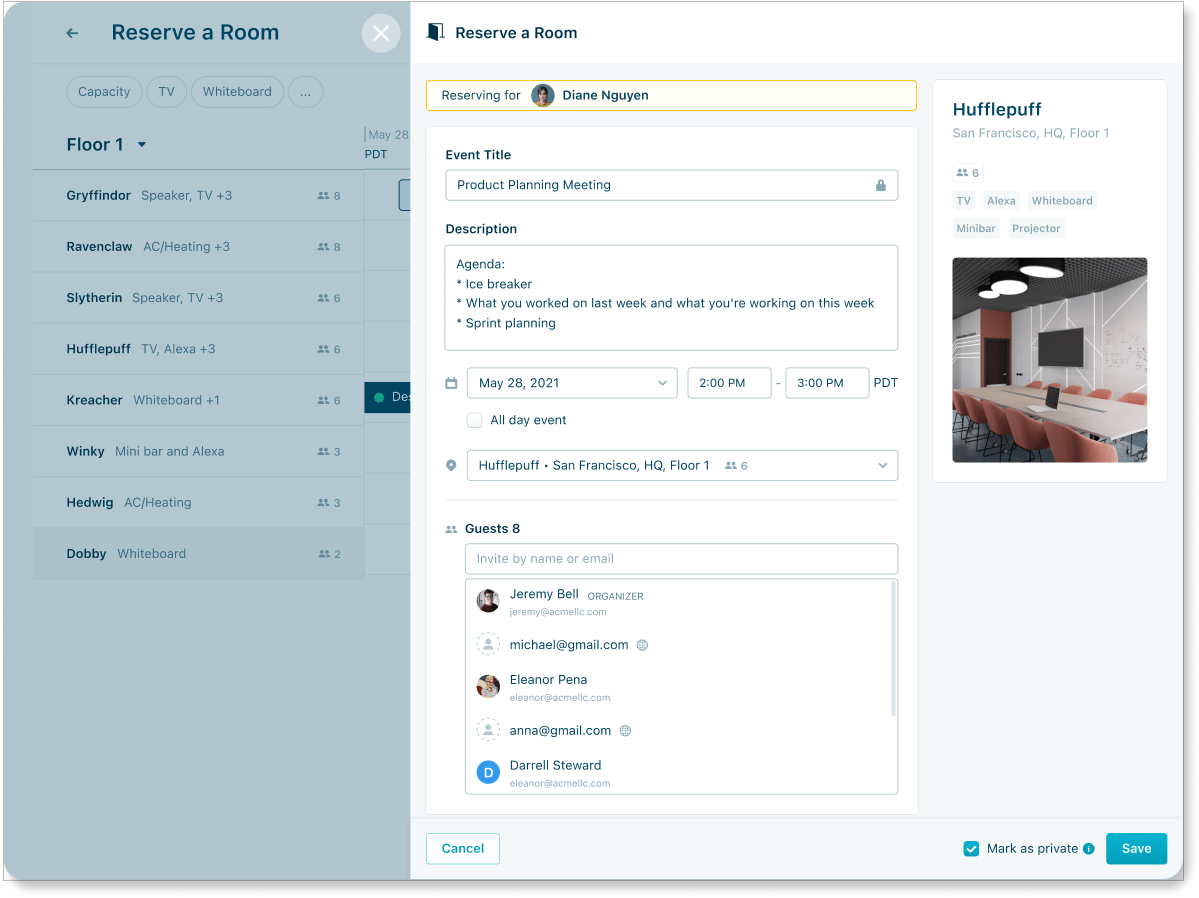Save the room reservation

pos(1136,848)
